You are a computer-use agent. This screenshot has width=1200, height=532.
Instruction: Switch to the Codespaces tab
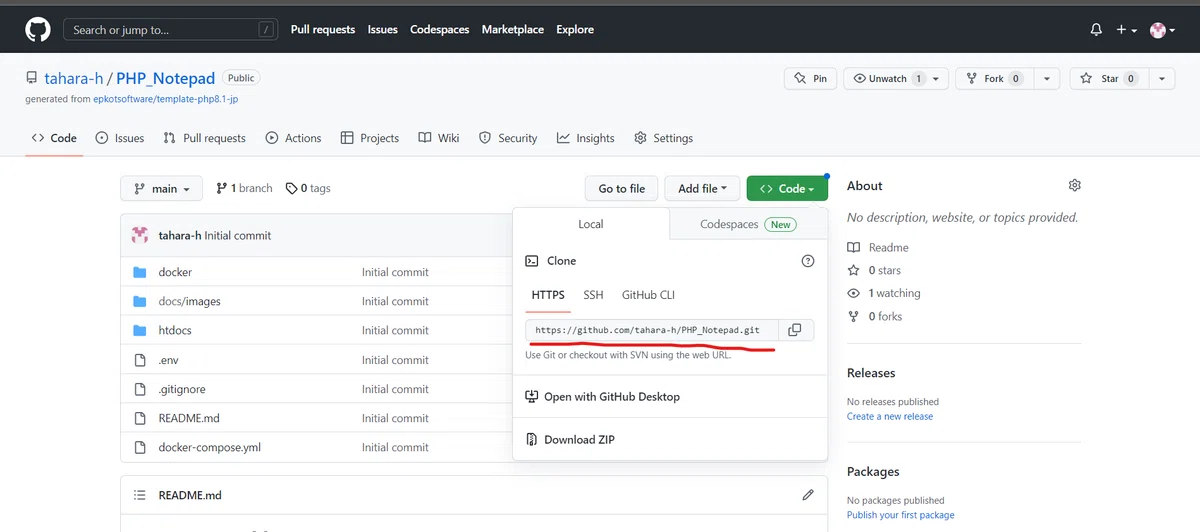(748, 224)
